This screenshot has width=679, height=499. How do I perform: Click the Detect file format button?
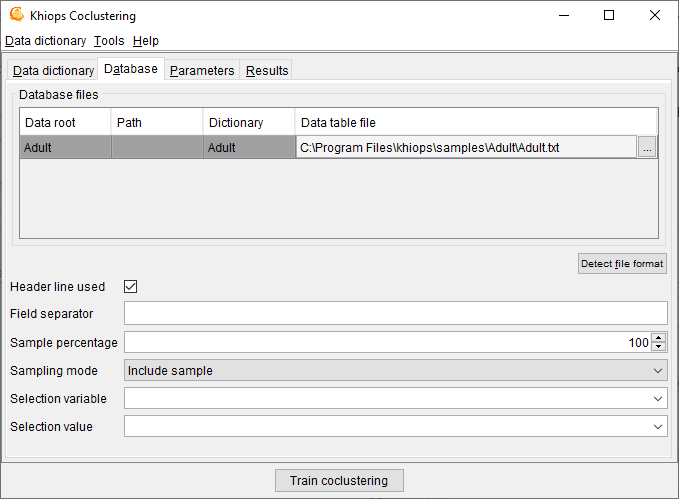622,264
